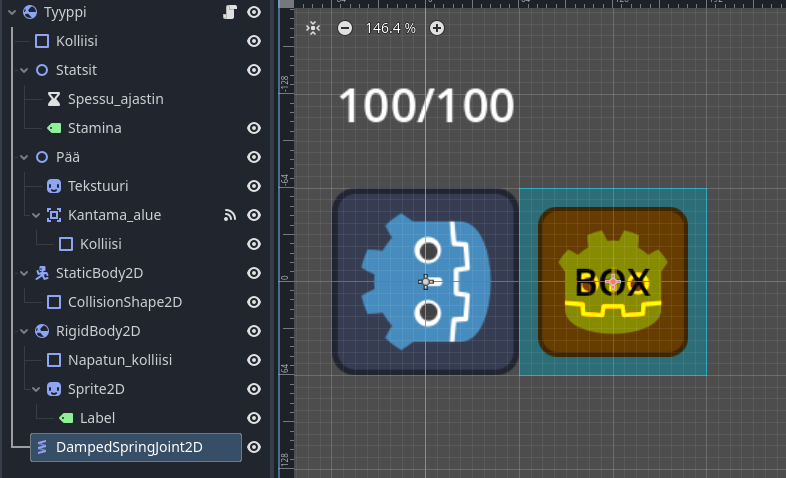
Task: Click the signal icon on Kantama_alue
Action: (230, 215)
